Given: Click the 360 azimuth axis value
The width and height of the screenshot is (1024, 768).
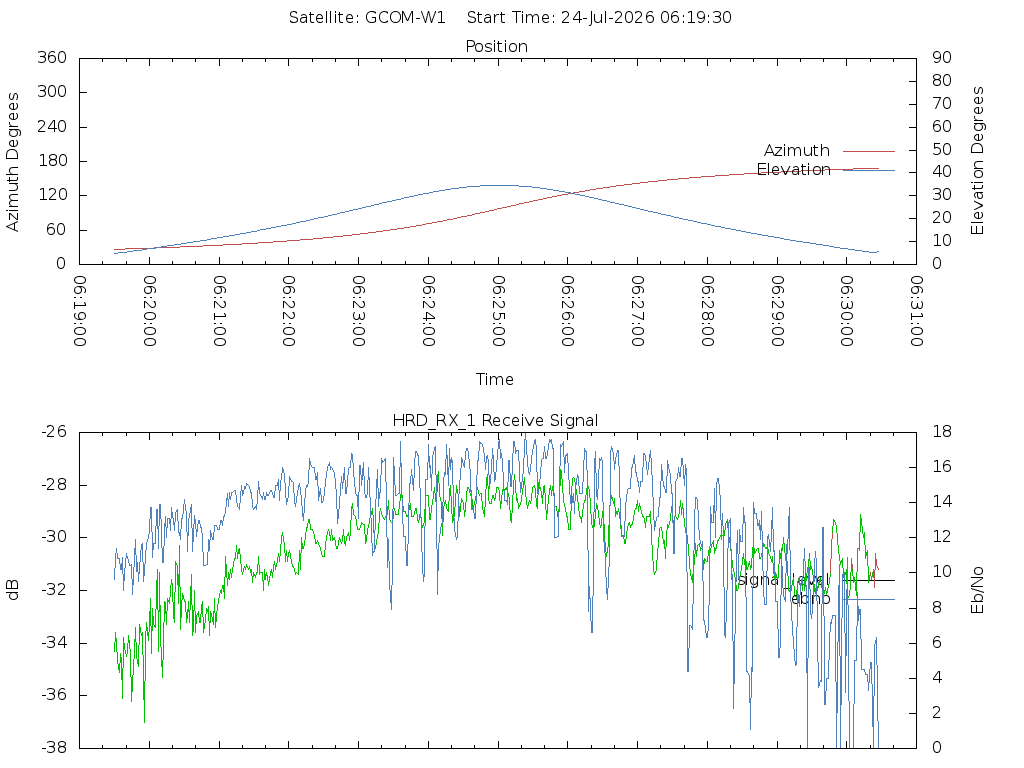Looking at the screenshot, I should click(x=52, y=57).
